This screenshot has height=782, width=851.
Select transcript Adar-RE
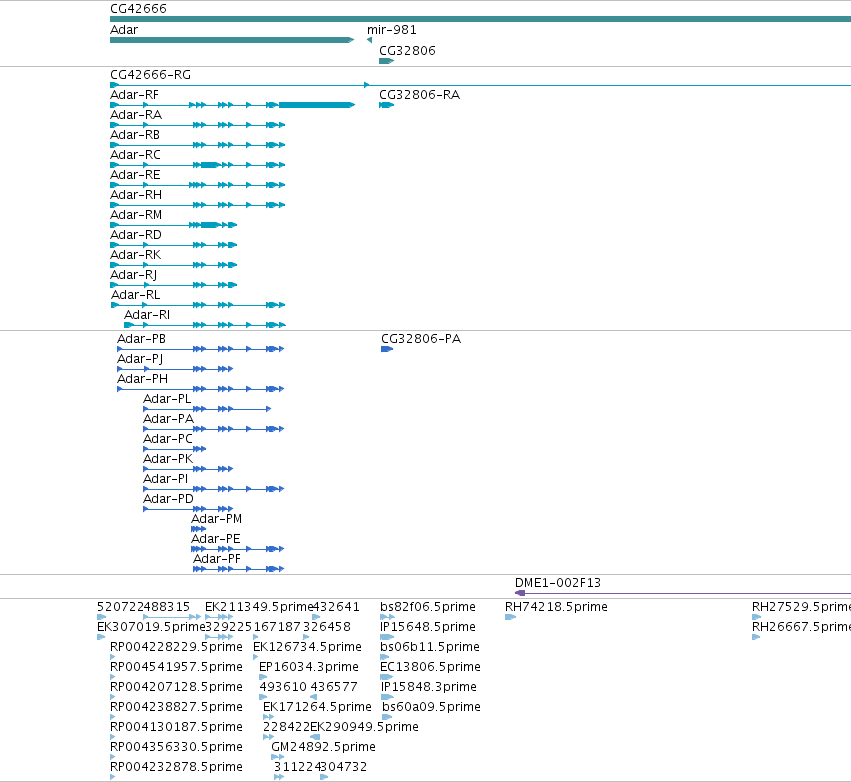135,175
